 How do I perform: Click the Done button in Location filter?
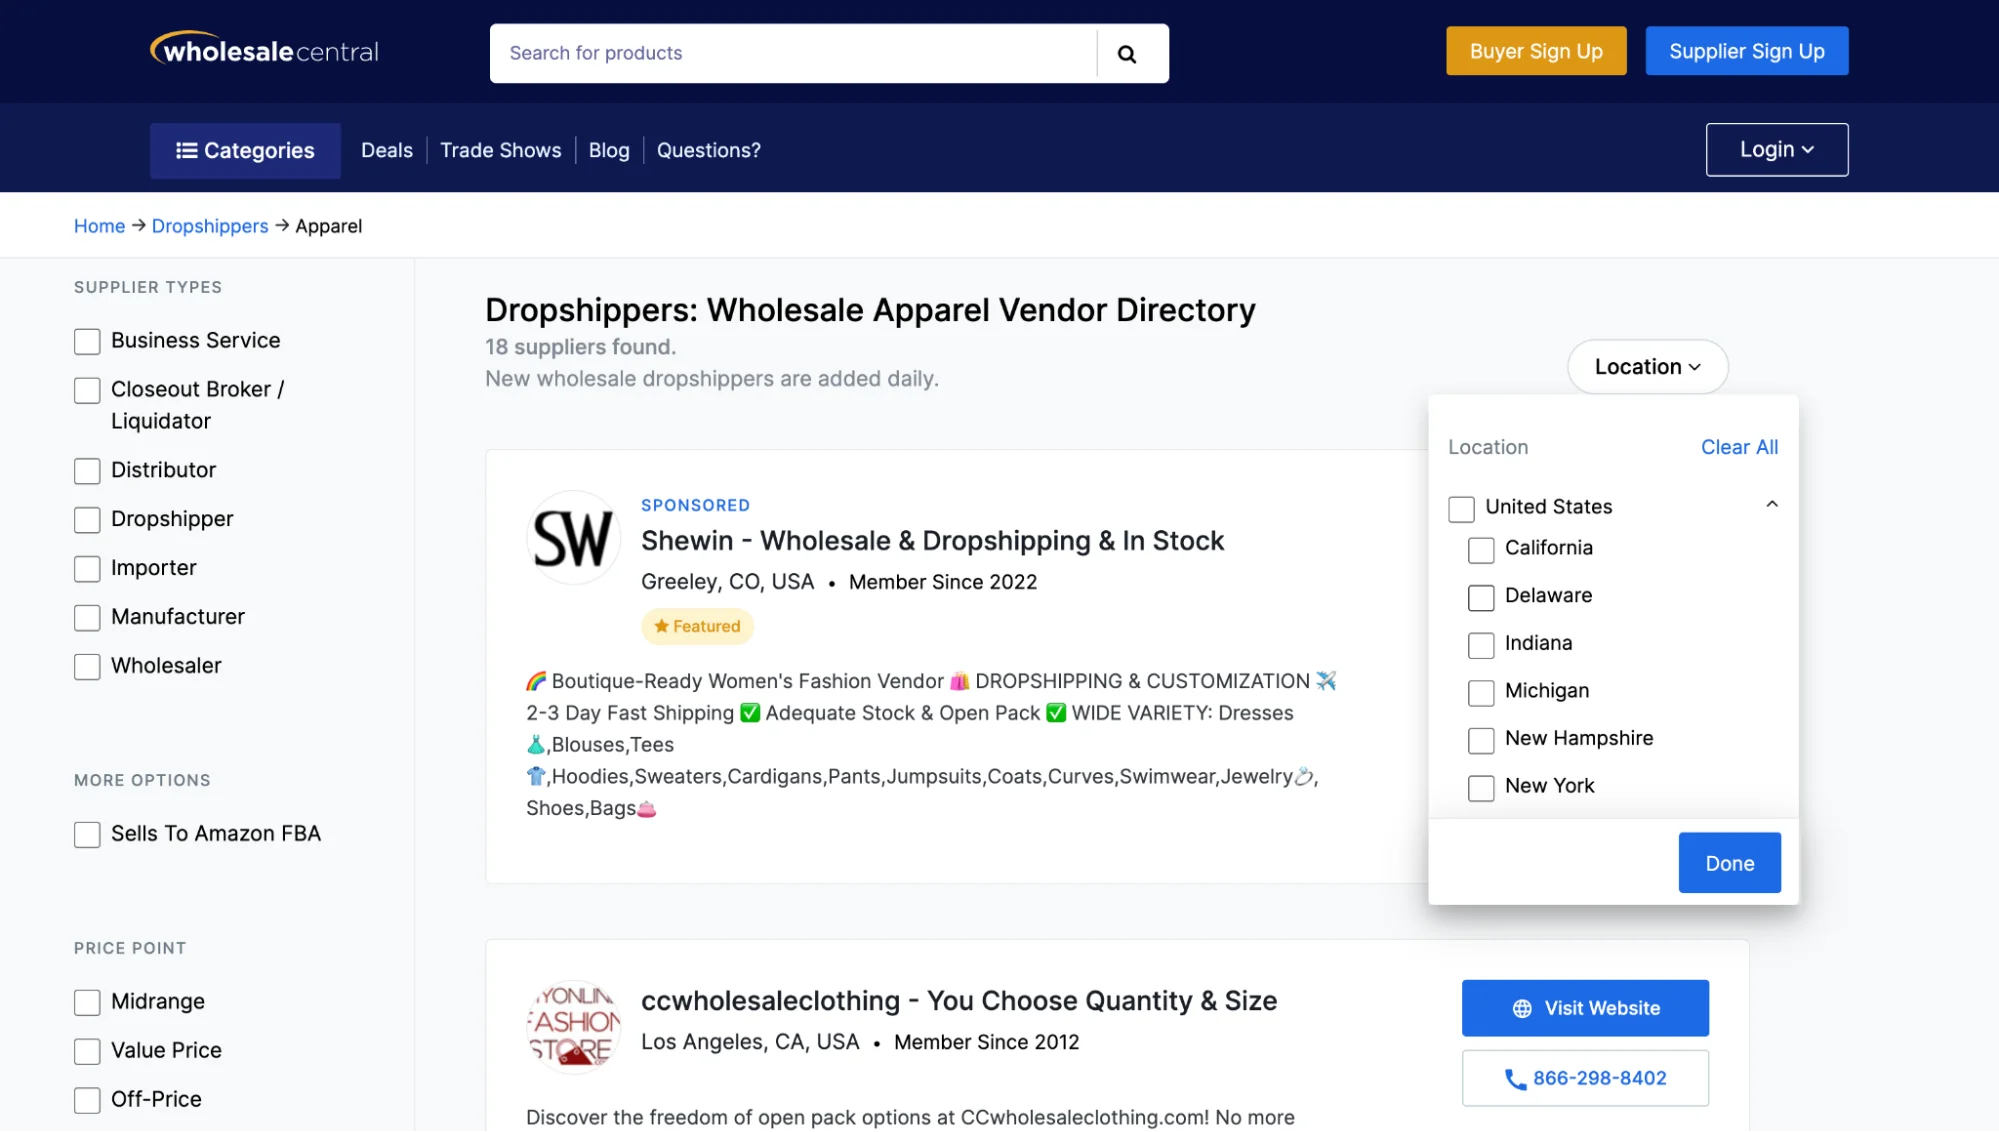pyautogui.click(x=1729, y=862)
